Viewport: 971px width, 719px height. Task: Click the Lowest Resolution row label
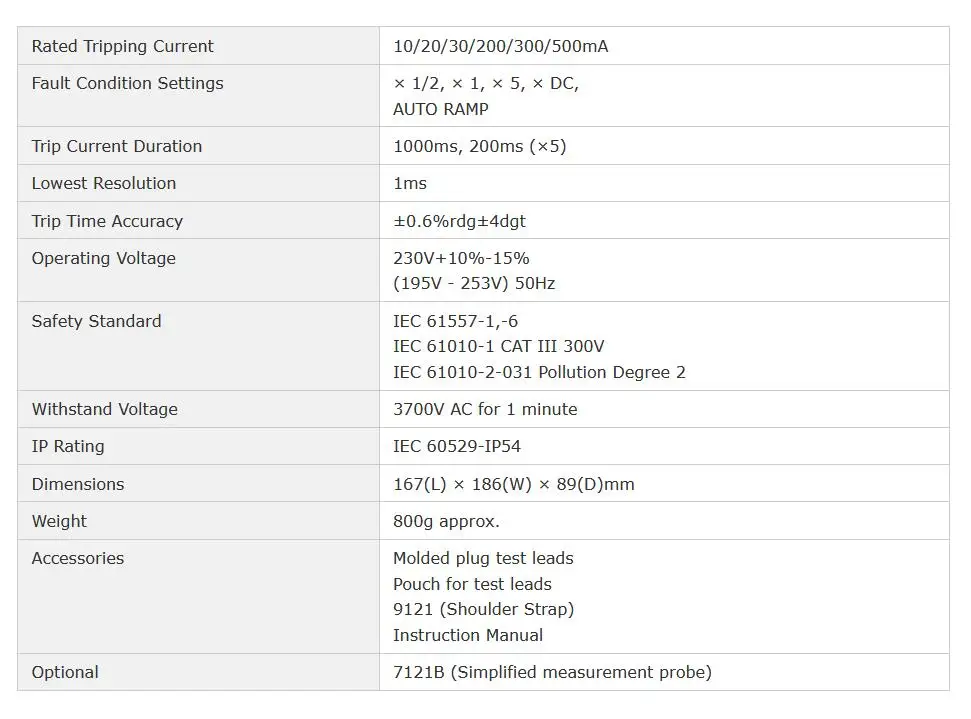(x=104, y=183)
